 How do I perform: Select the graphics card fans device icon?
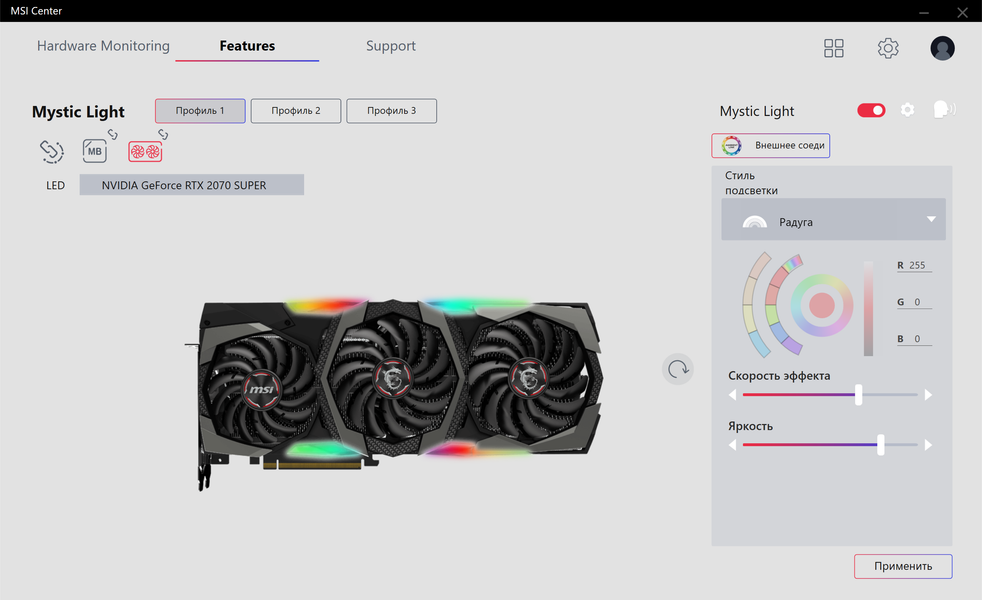(x=145, y=152)
